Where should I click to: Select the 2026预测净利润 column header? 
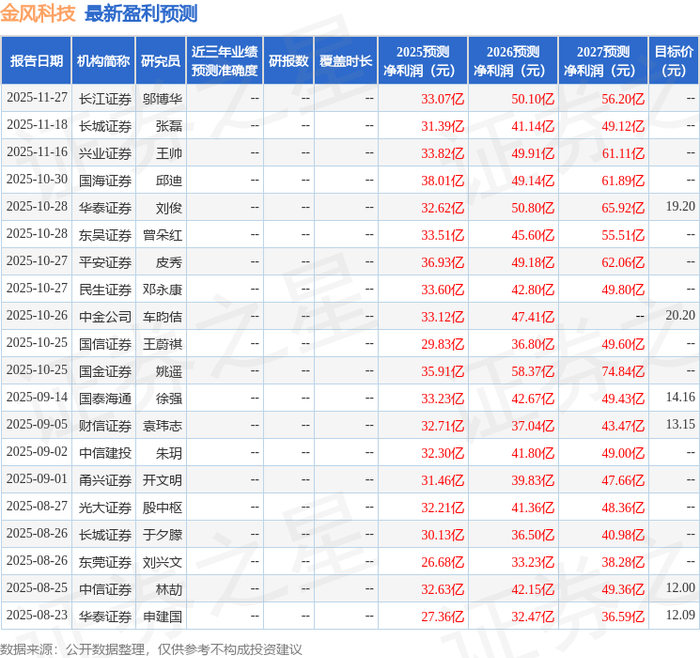pyautogui.click(x=512, y=61)
